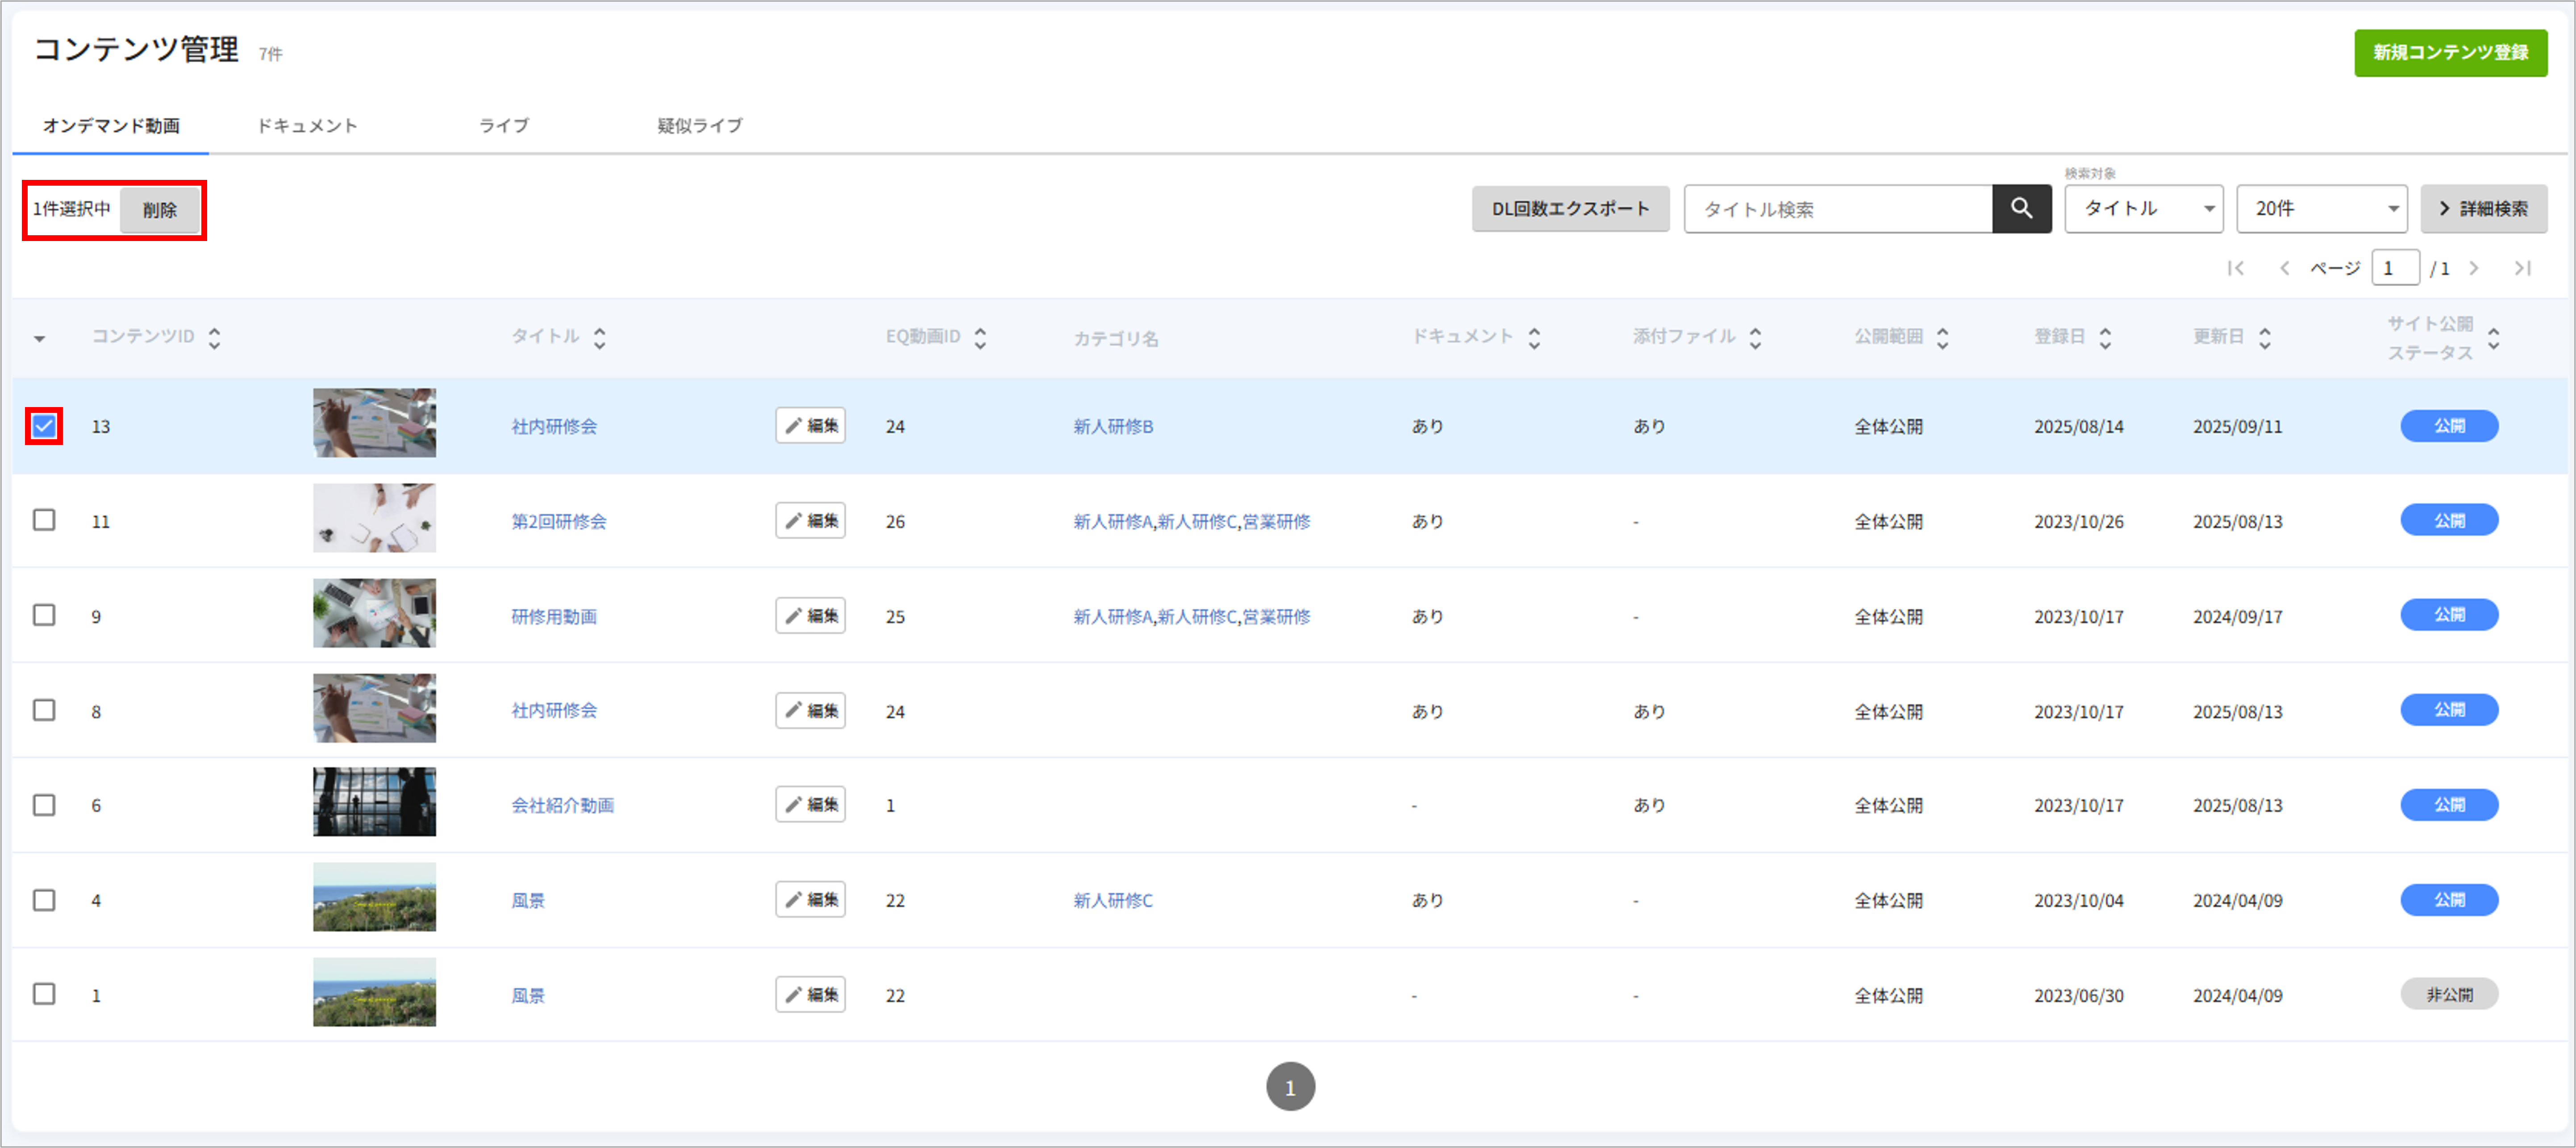Jump to the last page arrow
Image resolution: width=2576 pixels, height=1148 pixels.
point(2522,268)
